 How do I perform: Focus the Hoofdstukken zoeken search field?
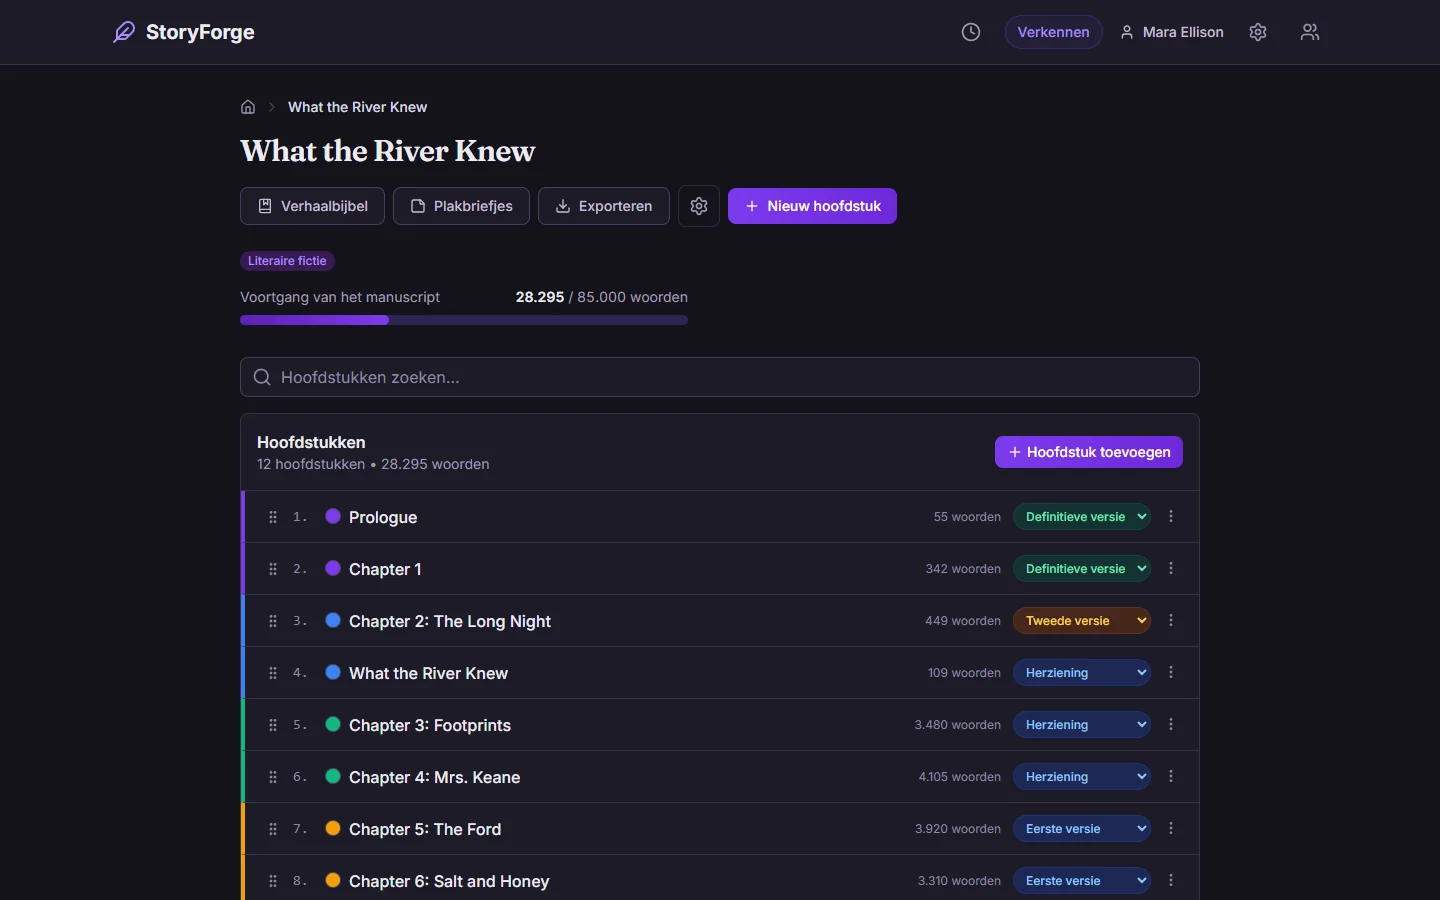[720, 377]
